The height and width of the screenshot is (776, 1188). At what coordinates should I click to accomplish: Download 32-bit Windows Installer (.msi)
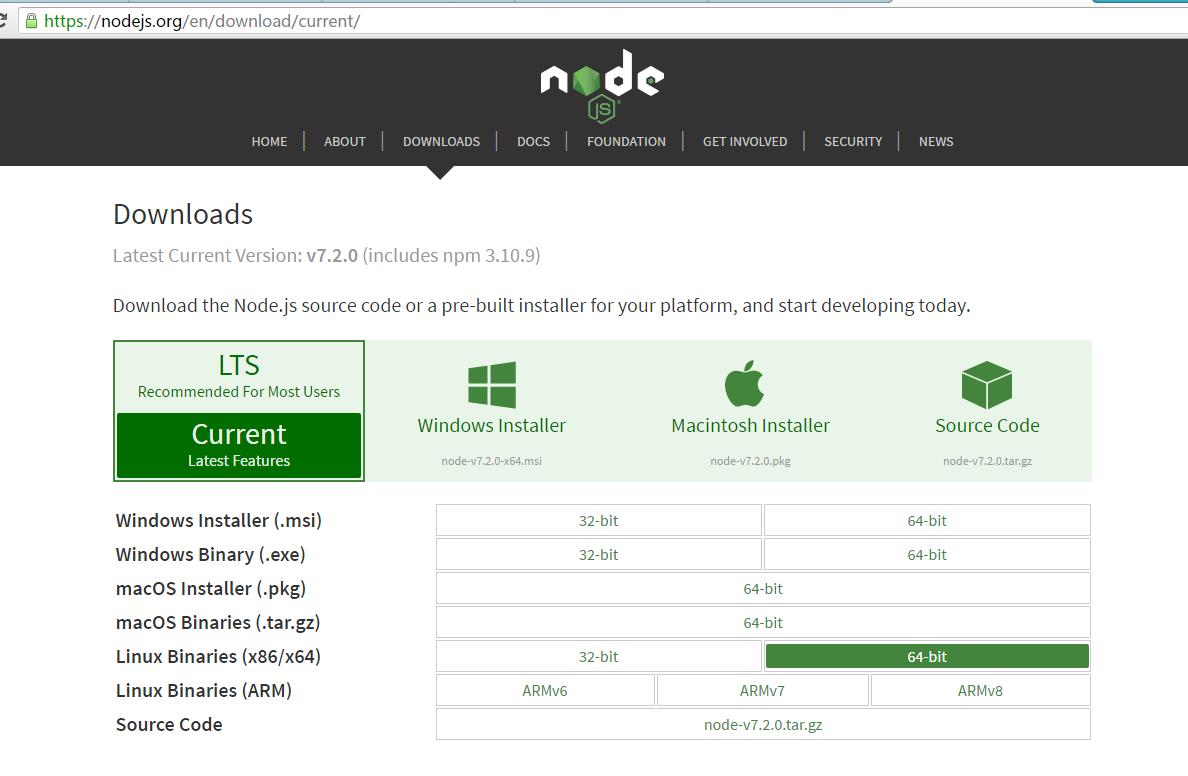coord(599,521)
